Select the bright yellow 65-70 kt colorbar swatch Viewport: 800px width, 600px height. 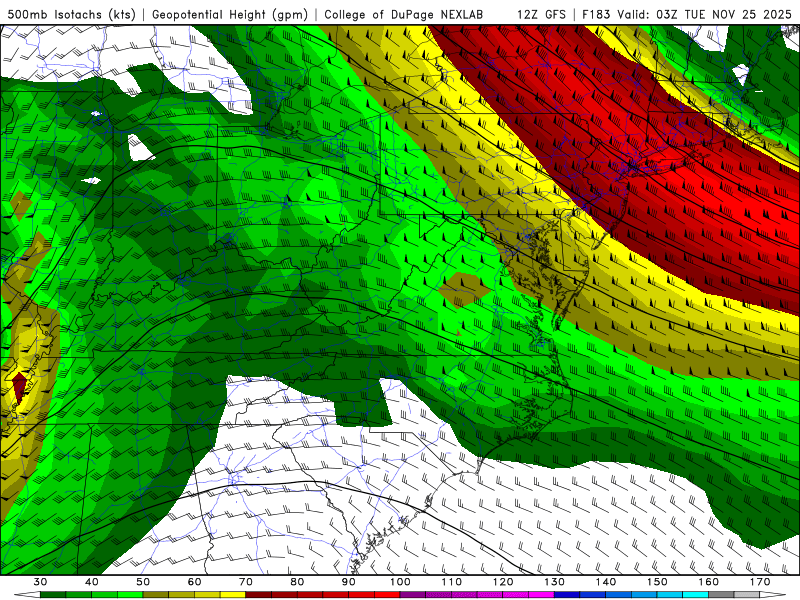(x=233, y=595)
